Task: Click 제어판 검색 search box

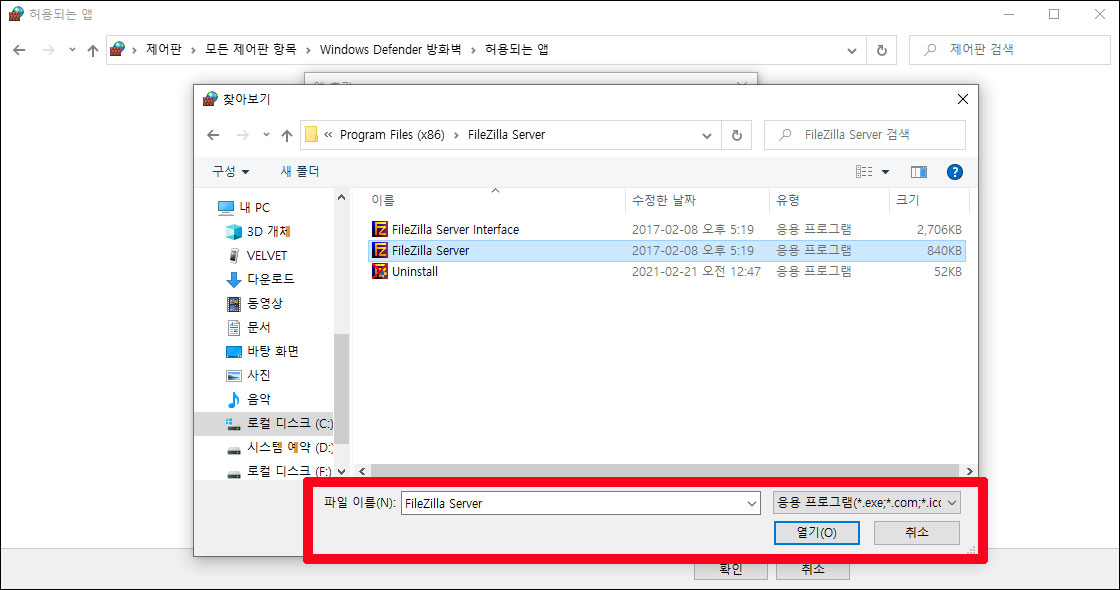Action: tap(1009, 50)
